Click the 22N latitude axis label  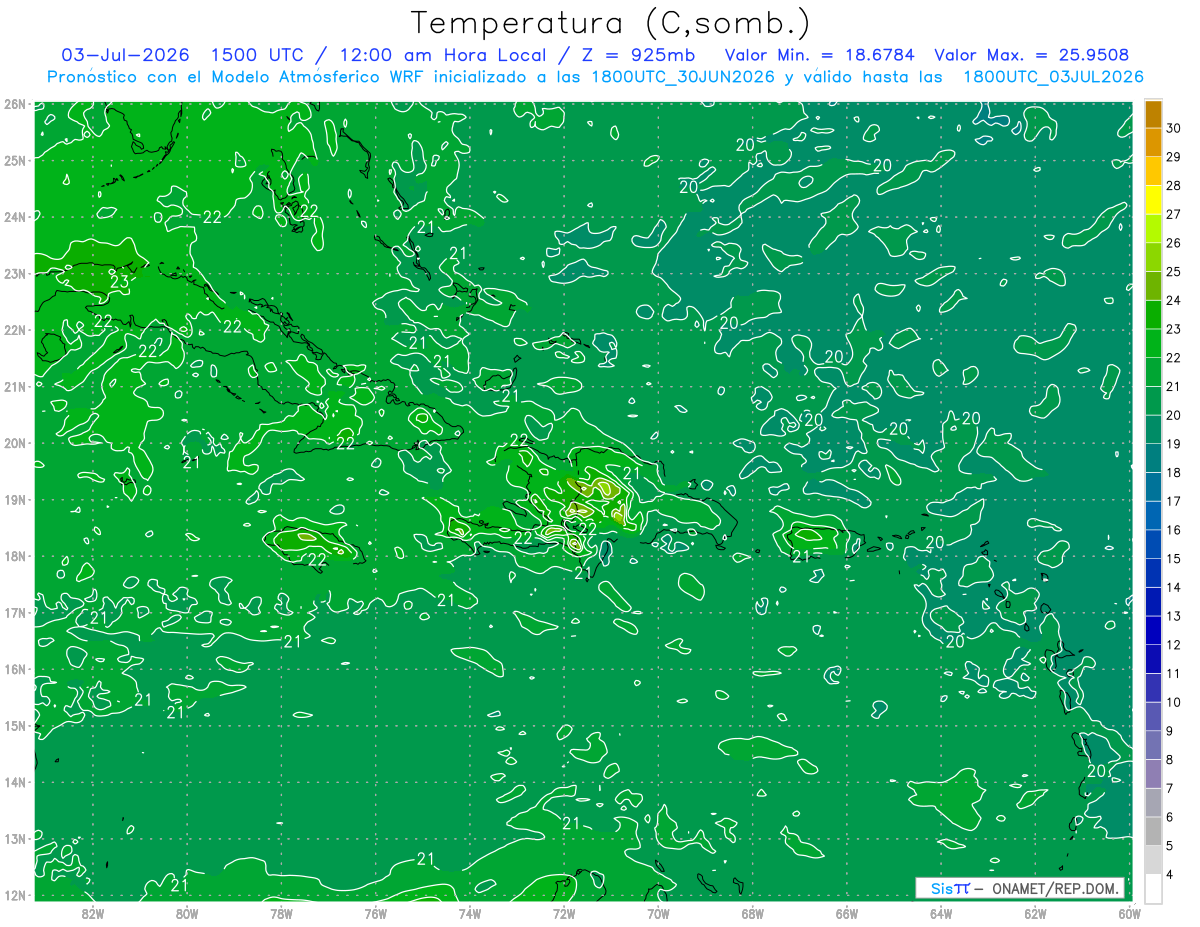pos(14,330)
